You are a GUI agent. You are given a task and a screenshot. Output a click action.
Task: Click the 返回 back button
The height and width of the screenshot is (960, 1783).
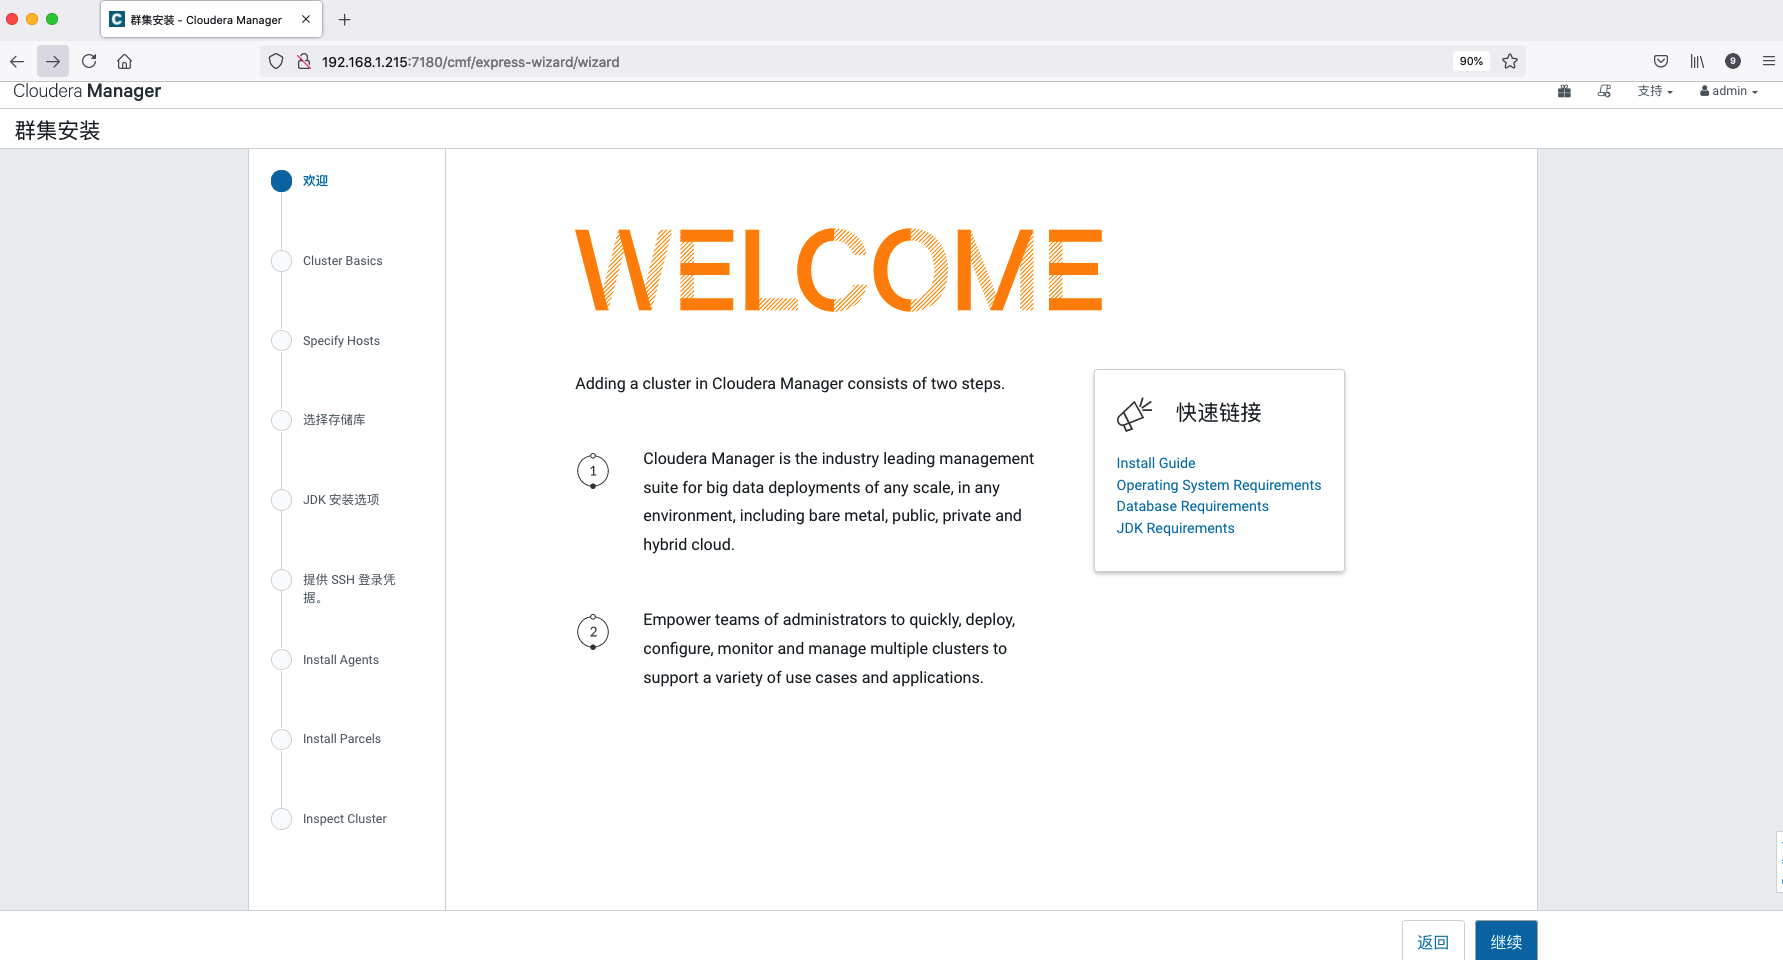coord(1433,941)
